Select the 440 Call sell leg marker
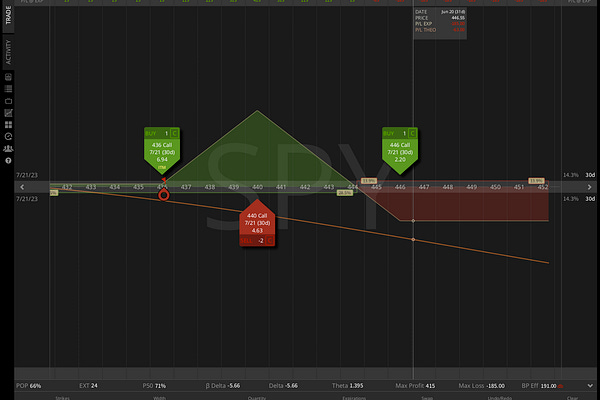Image resolution: width=600 pixels, height=400 pixels. [257, 223]
